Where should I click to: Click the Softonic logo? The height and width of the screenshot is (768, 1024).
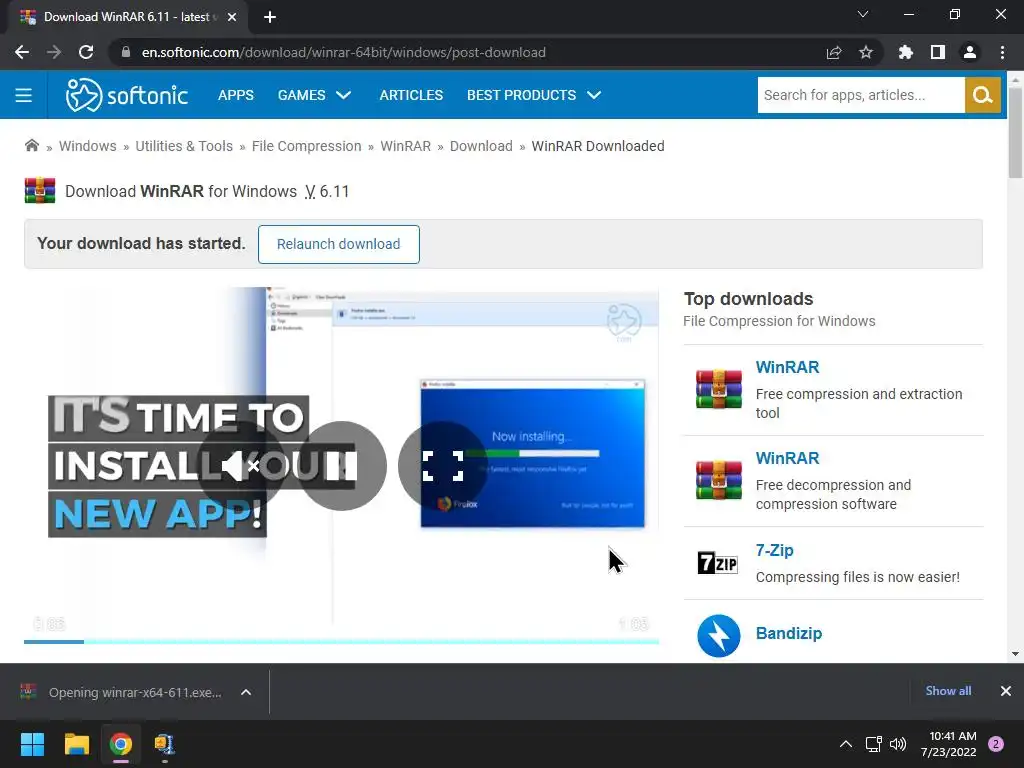click(x=127, y=95)
